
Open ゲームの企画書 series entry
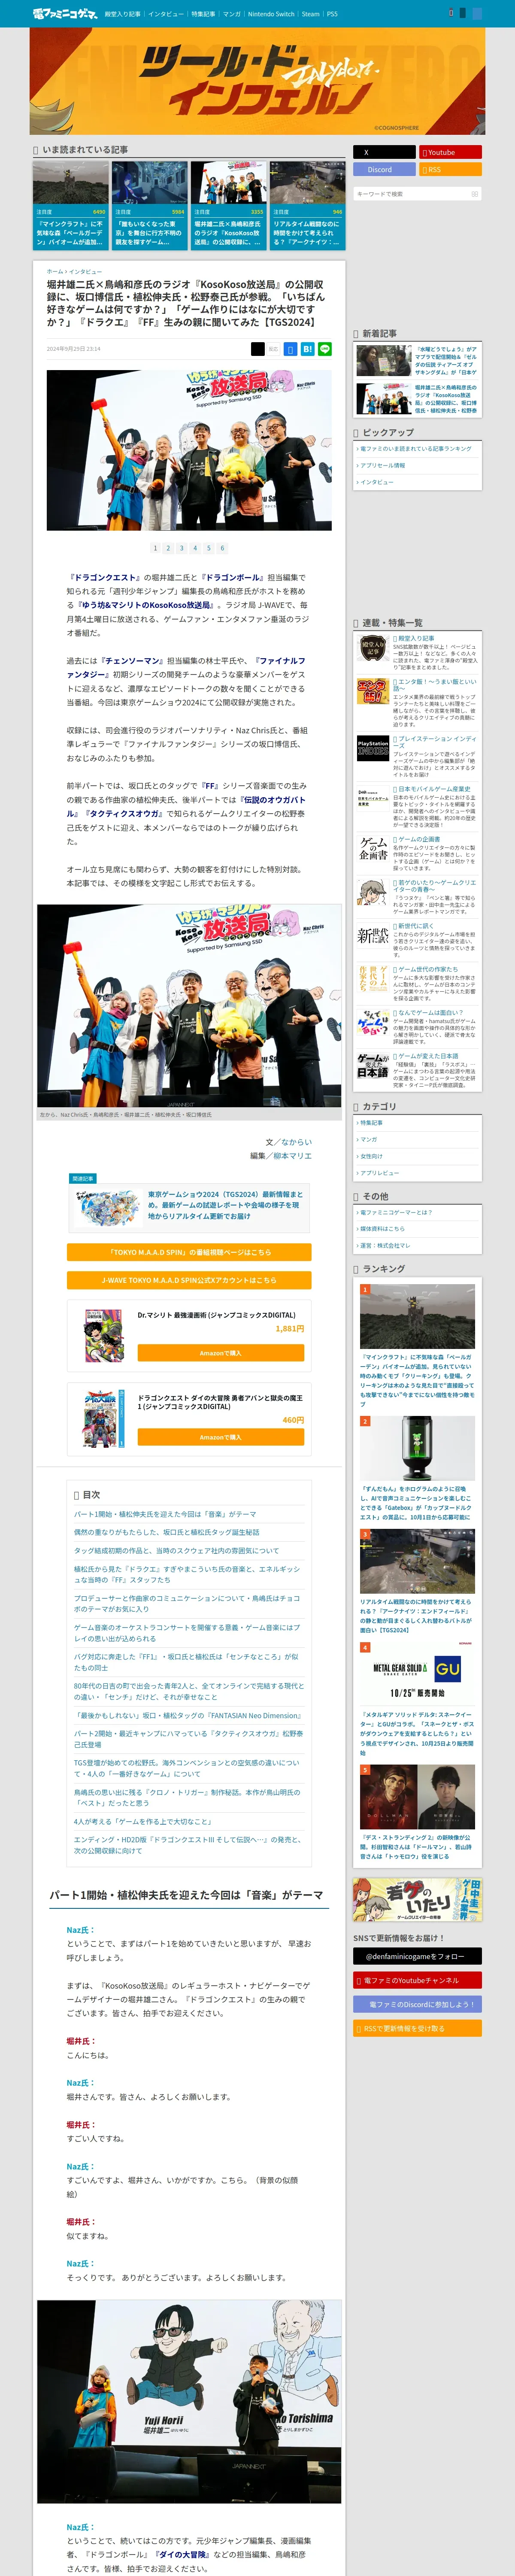[x=417, y=853]
